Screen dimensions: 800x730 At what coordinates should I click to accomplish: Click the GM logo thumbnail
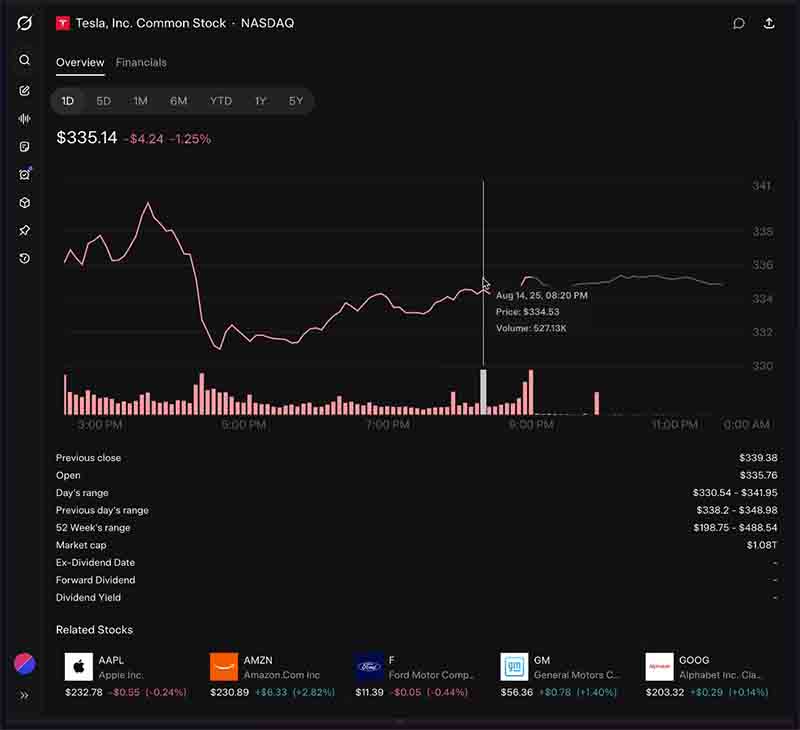(514, 666)
